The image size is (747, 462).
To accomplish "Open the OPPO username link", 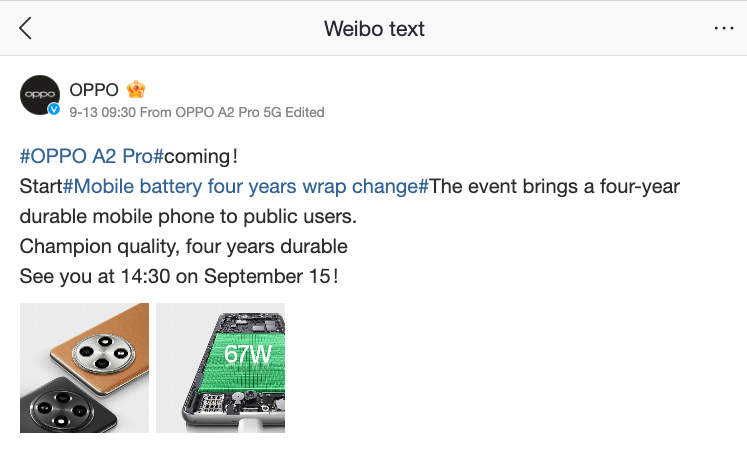I will click(94, 88).
